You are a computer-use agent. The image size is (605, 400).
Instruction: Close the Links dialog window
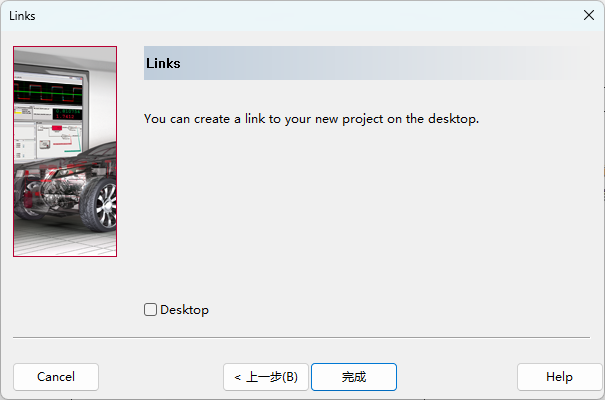588,15
